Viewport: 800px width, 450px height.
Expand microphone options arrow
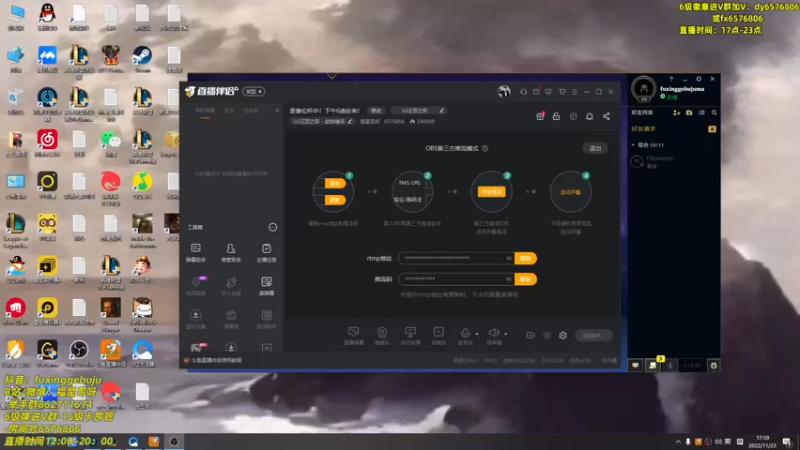pos(477,334)
